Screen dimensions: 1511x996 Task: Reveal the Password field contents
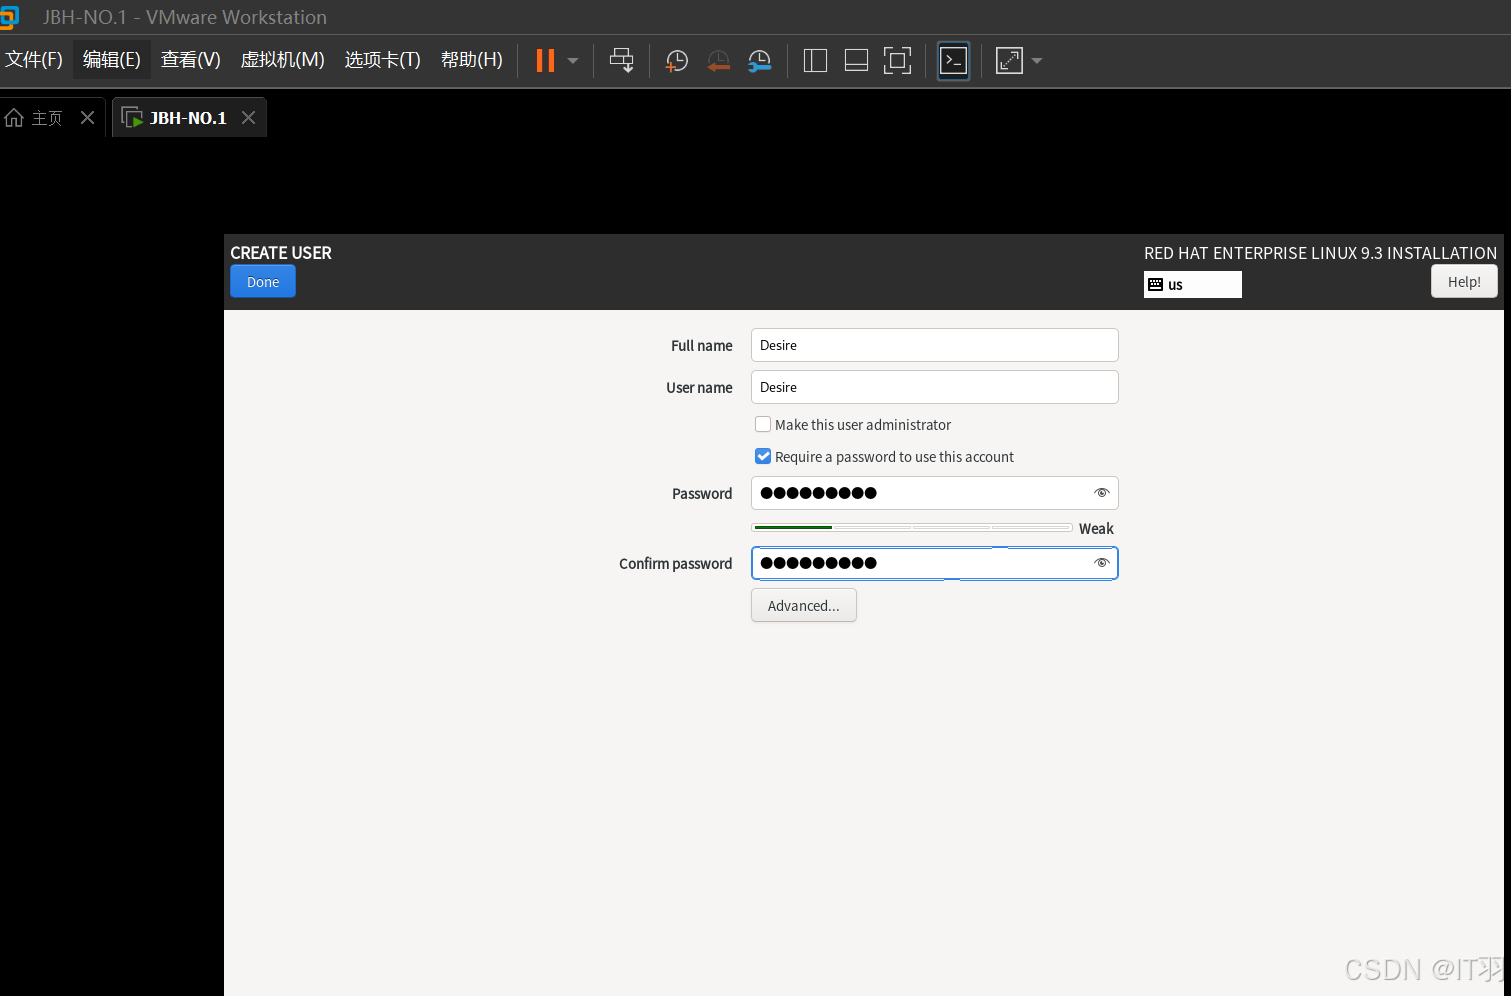click(1101, 493)
